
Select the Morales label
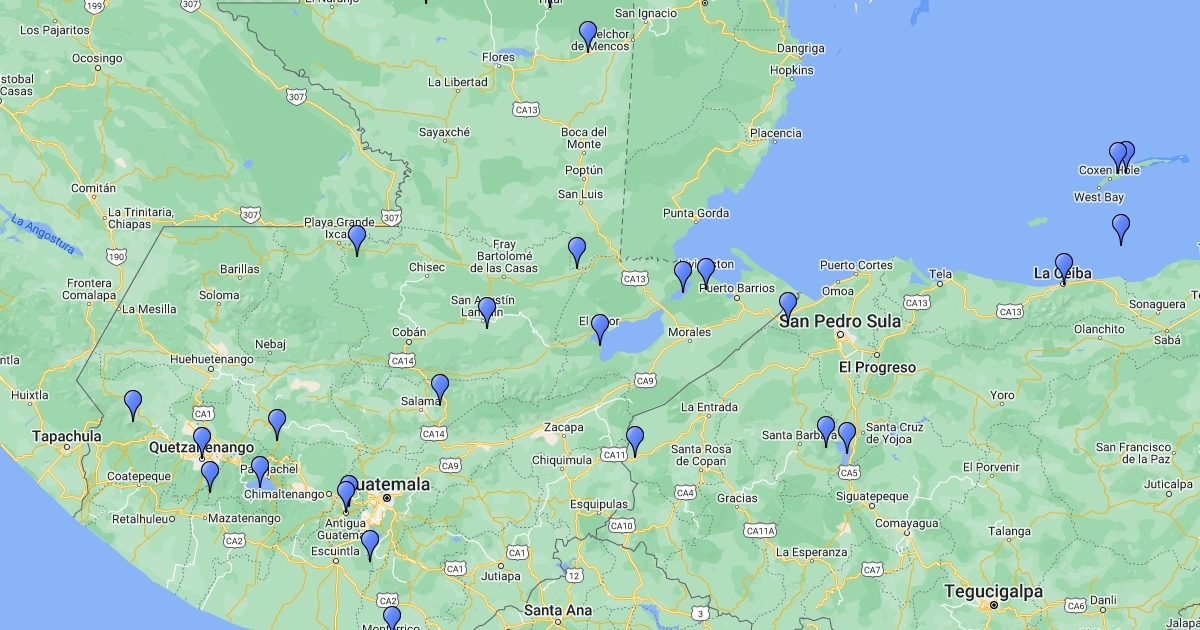[689, 332]
